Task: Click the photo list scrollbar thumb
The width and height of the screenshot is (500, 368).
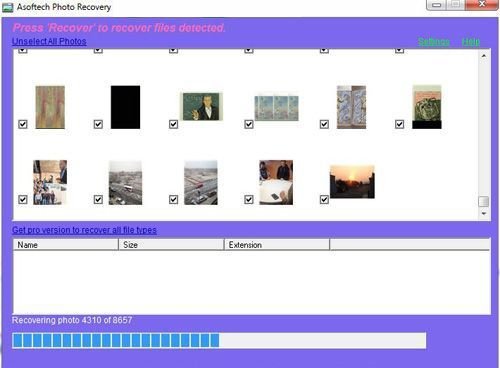Action: [484, 201]
